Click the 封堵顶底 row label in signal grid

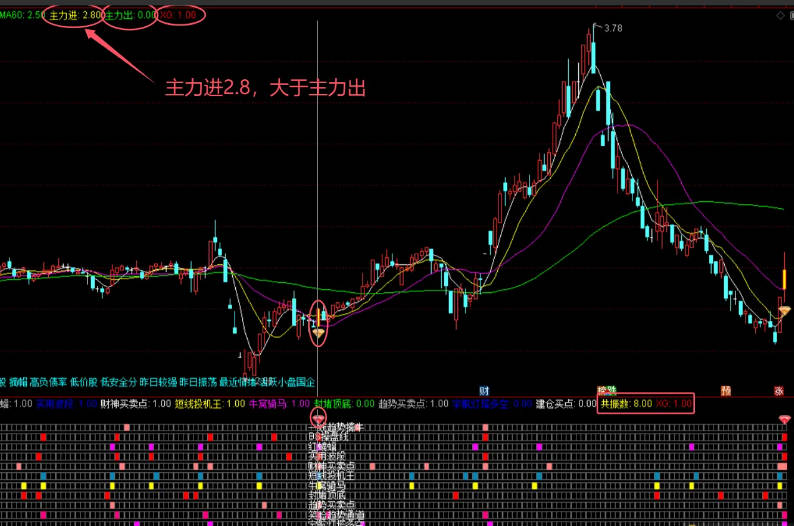pos(327,496)
